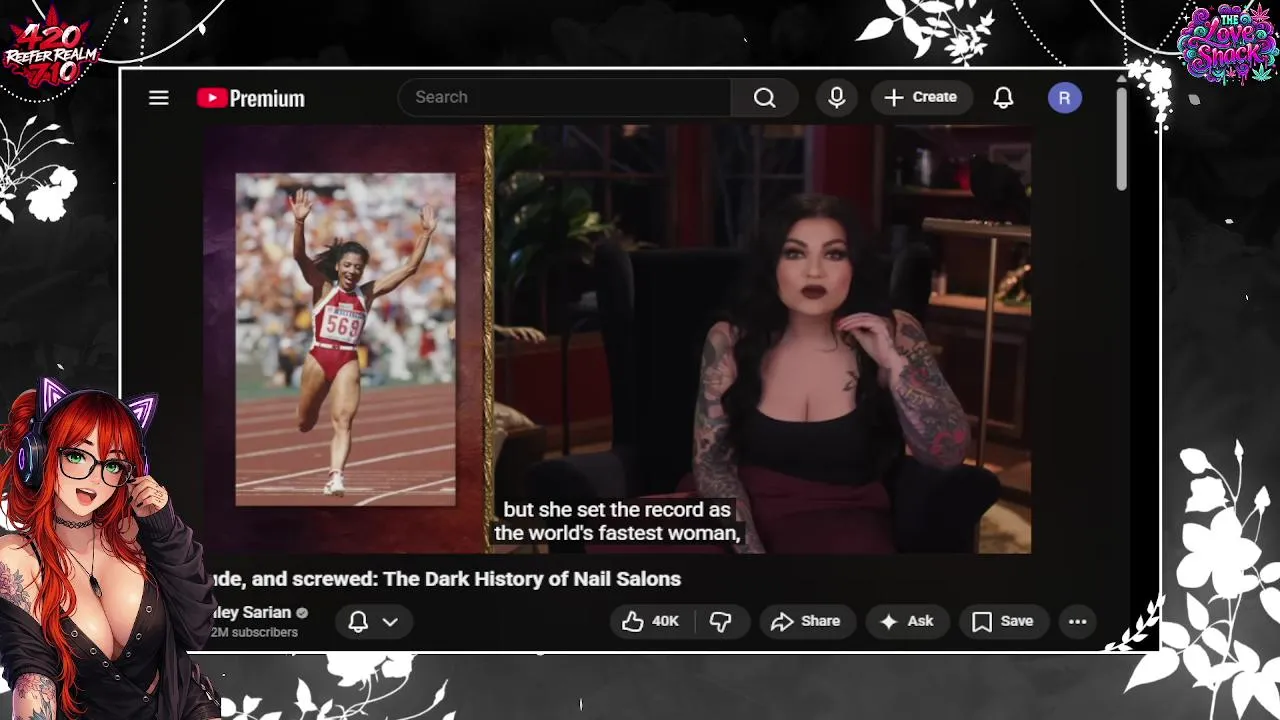Open the YouTube hamburger guide menu

159,98
